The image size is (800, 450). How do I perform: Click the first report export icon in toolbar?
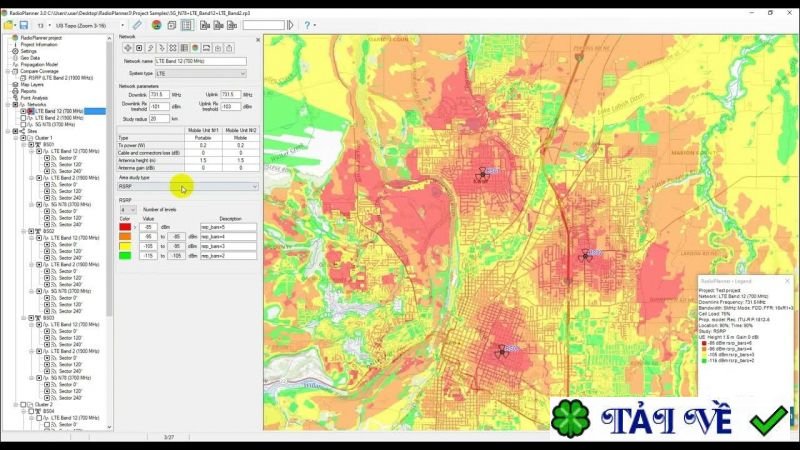205,25
